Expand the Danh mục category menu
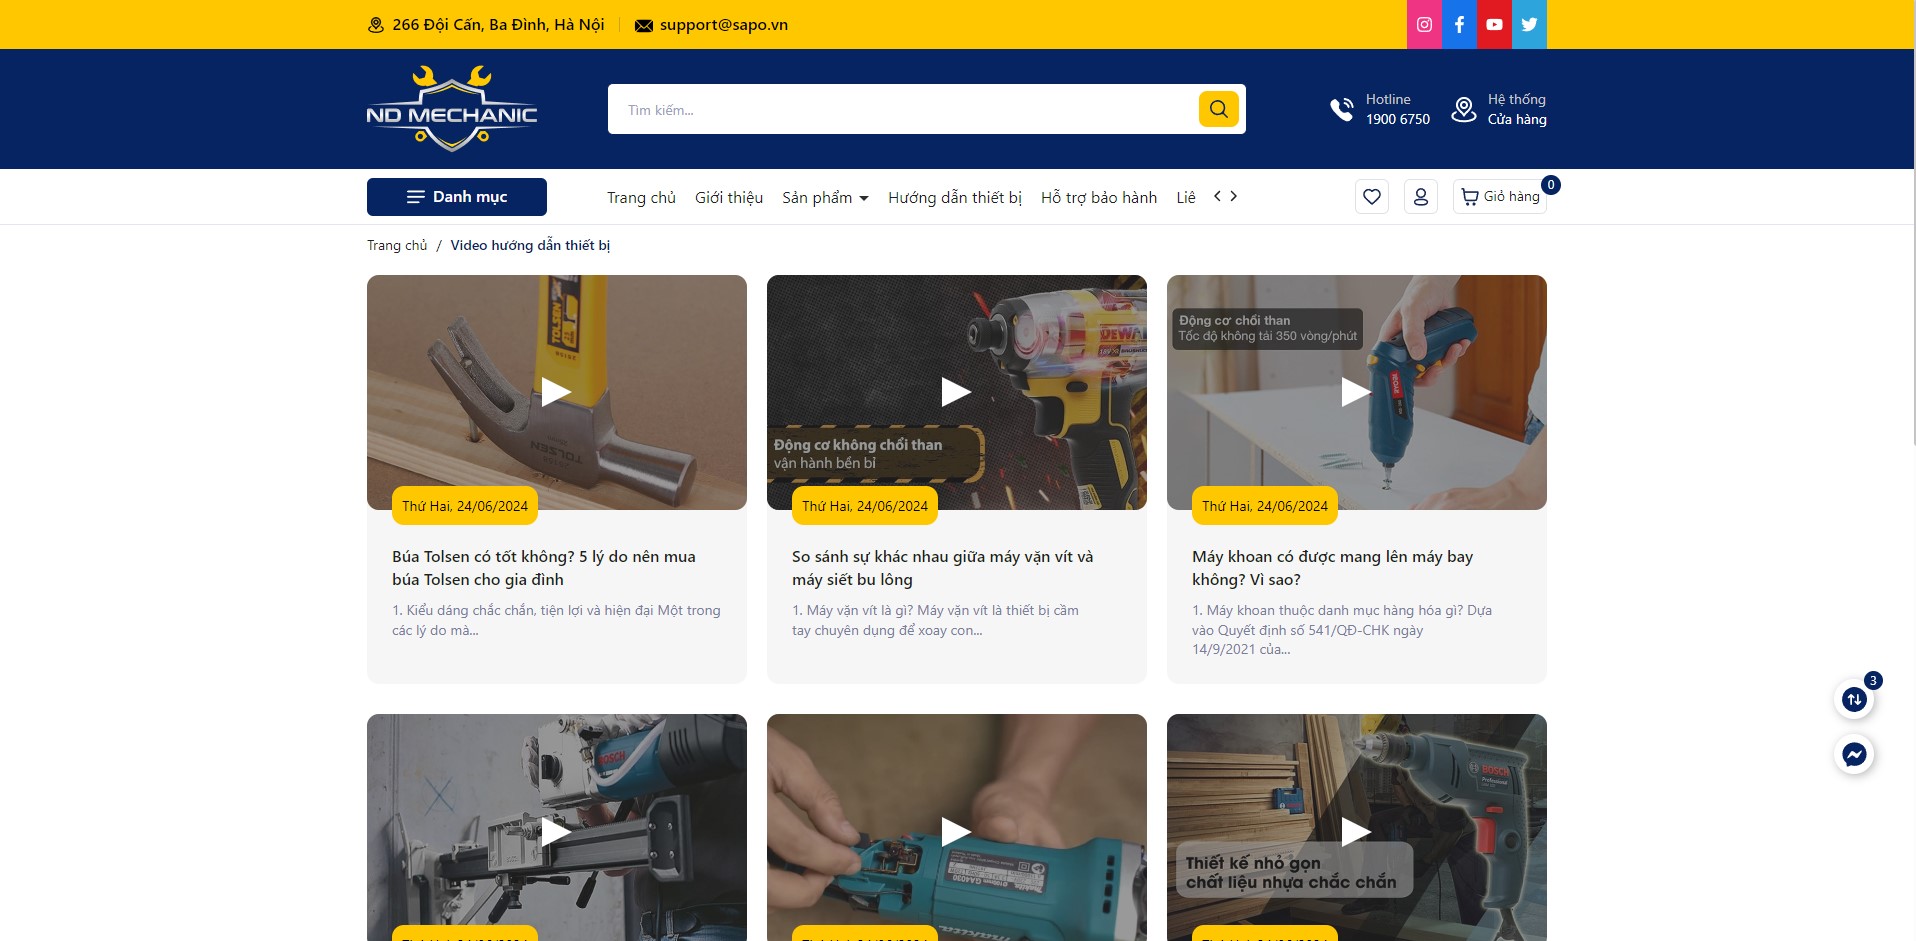 click(x=457, y=197)
